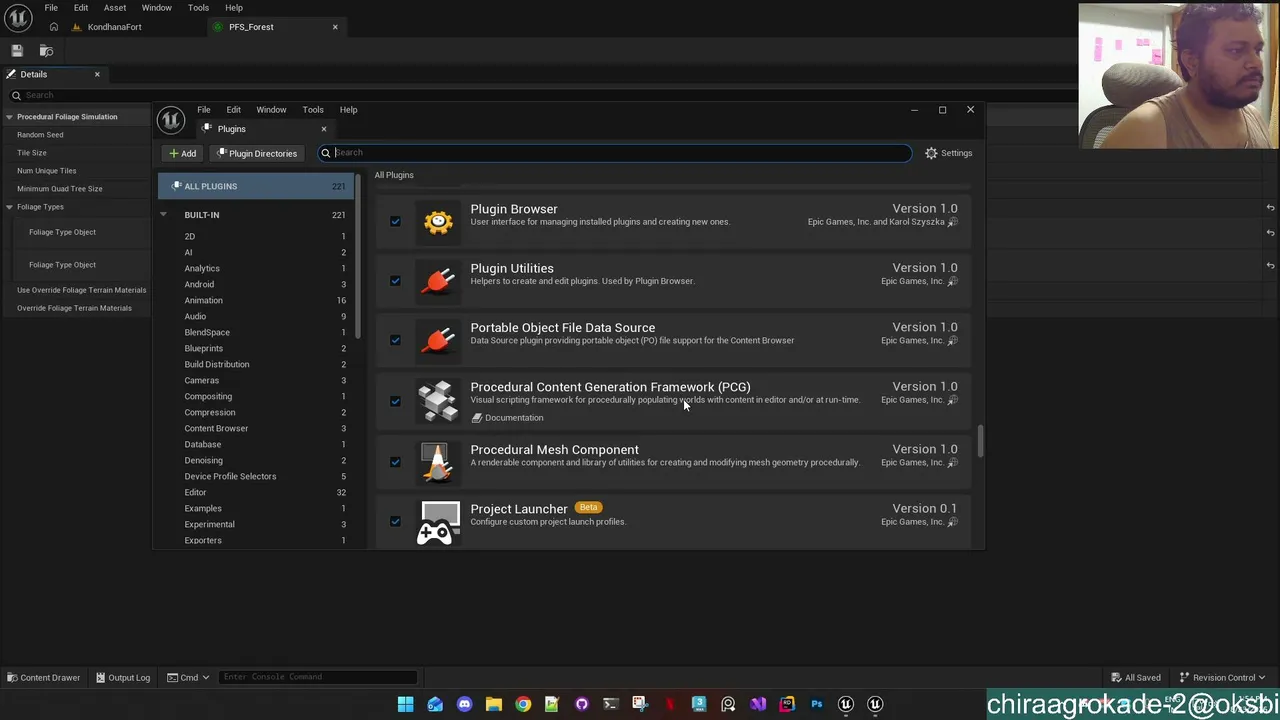This screenshot has width=1280, height=720.
Task: Open Visual Studio from the taskbar
Action: point(758,704)
